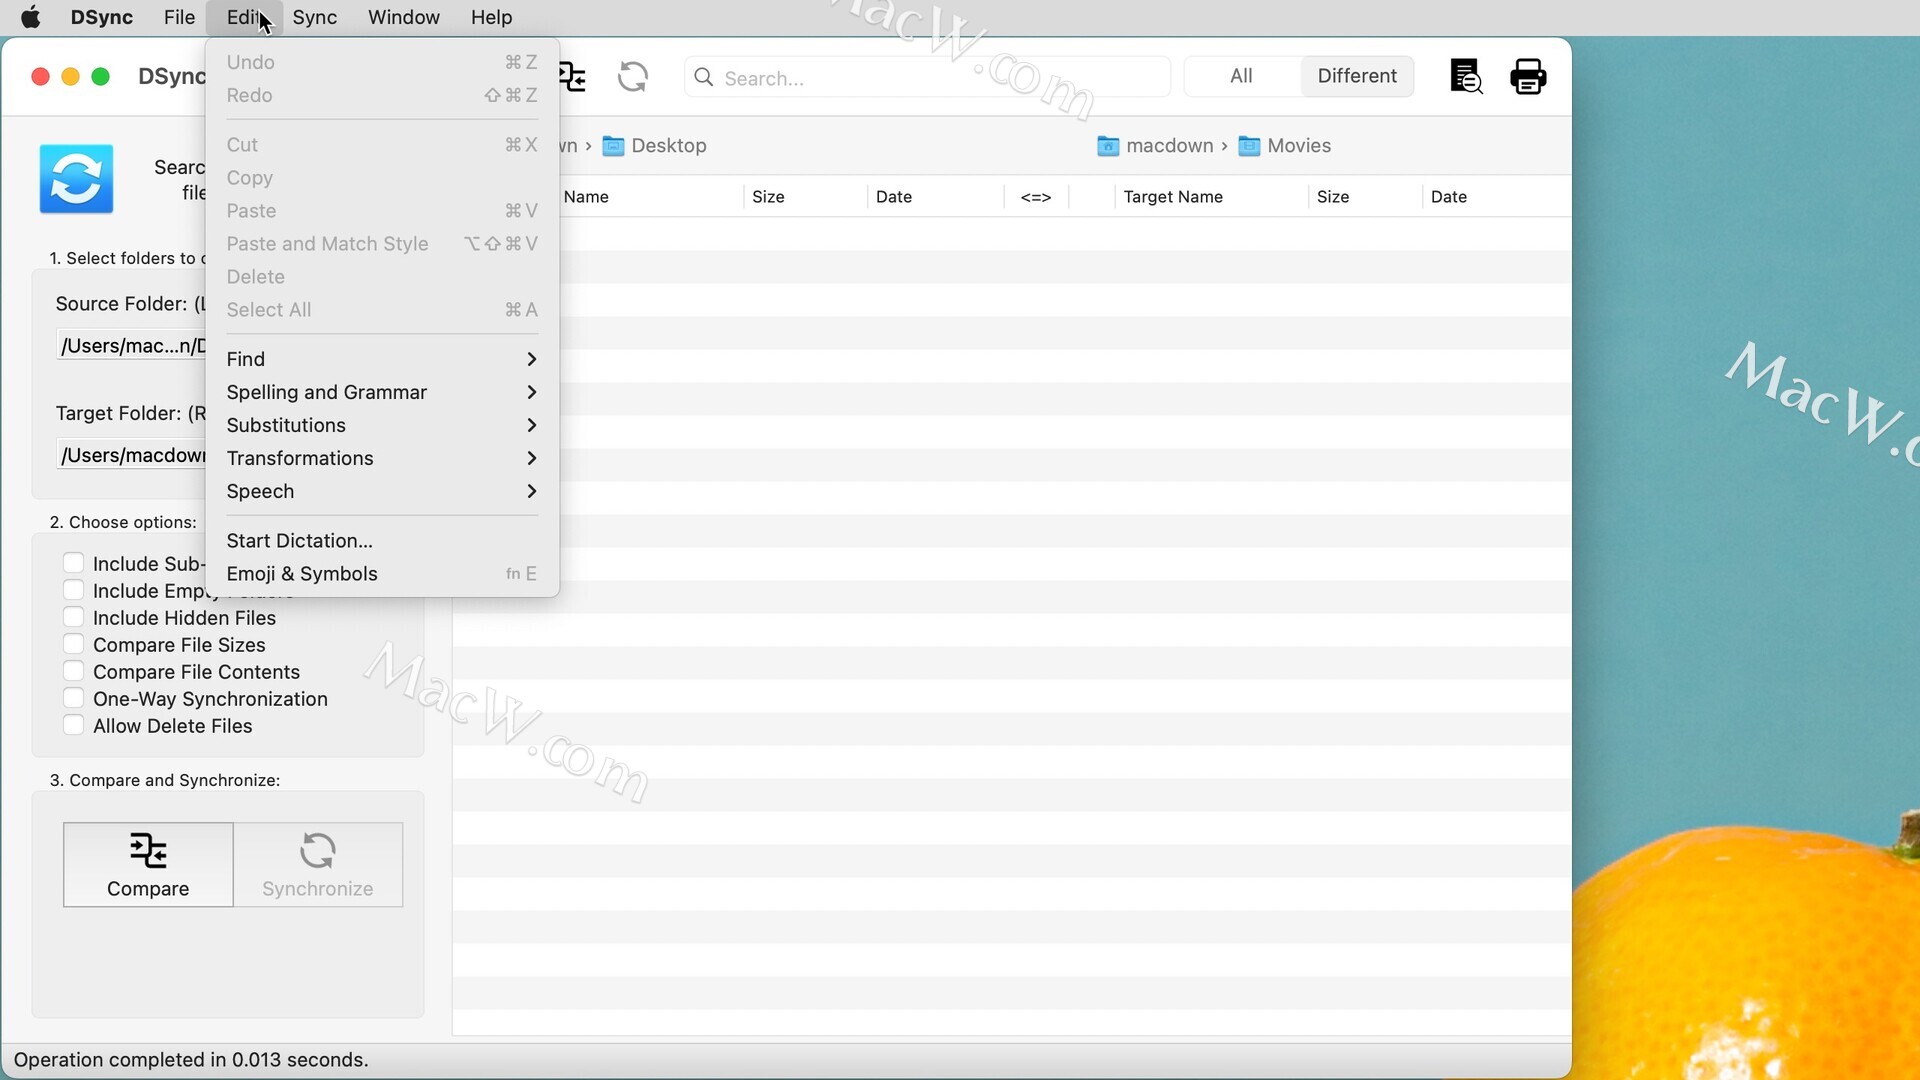Click the Source Folder path field

click(x=132, y=346)
